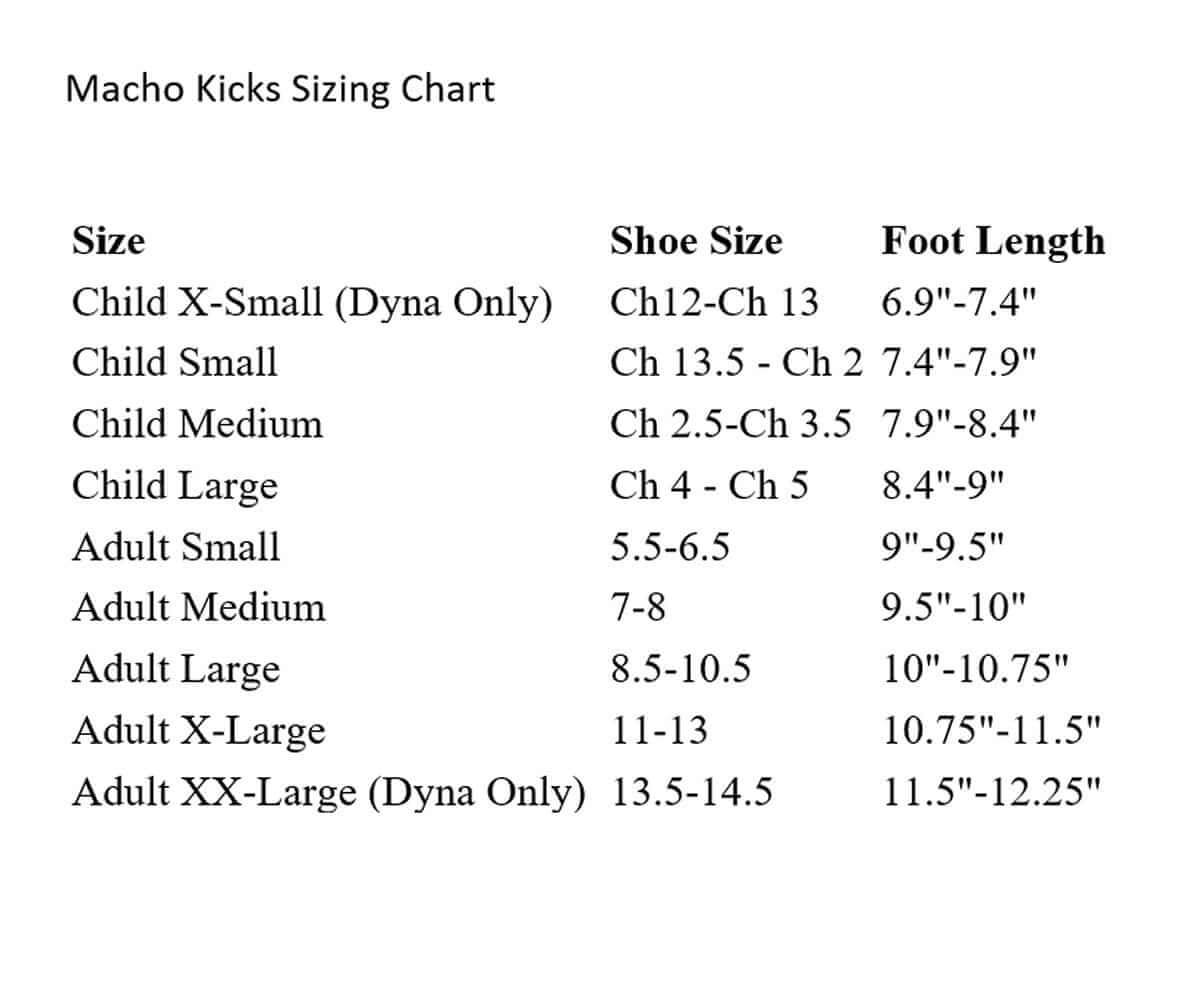Click the Foot Length column header

pyautogui.click(x=993, y=241)
